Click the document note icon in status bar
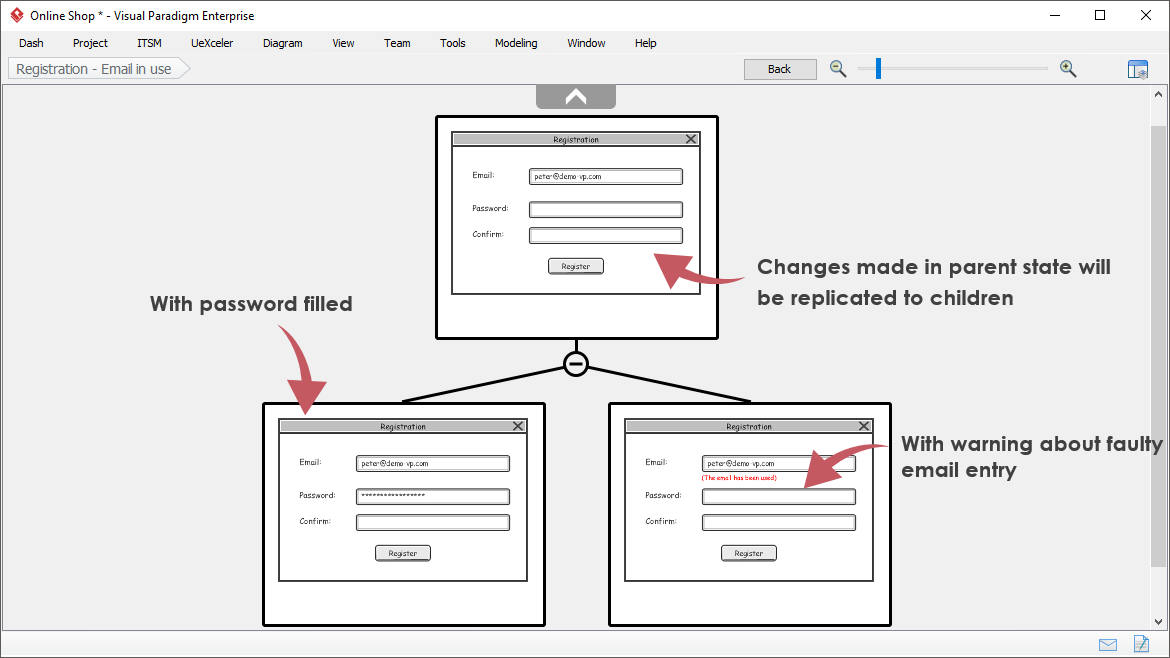Screen dimensions: 1170x658 point(1141,643)
